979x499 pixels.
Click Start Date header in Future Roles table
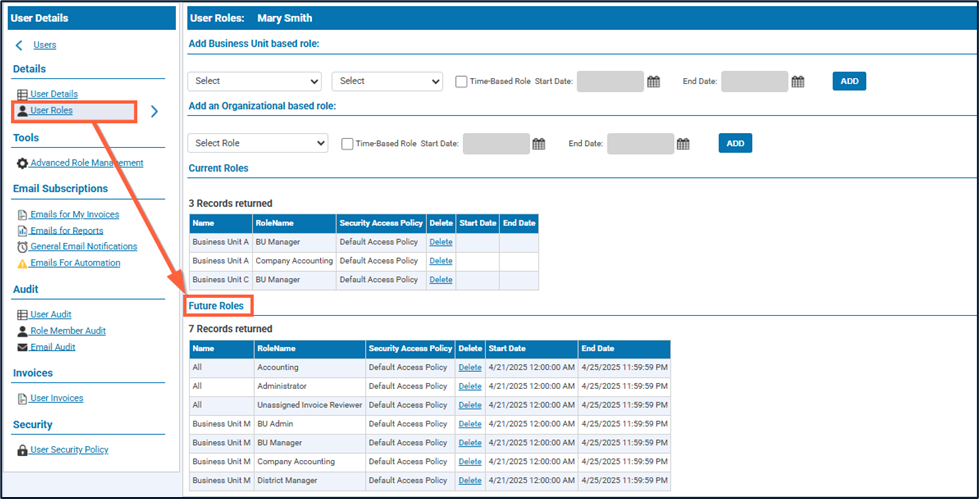(x=532, y=348)
